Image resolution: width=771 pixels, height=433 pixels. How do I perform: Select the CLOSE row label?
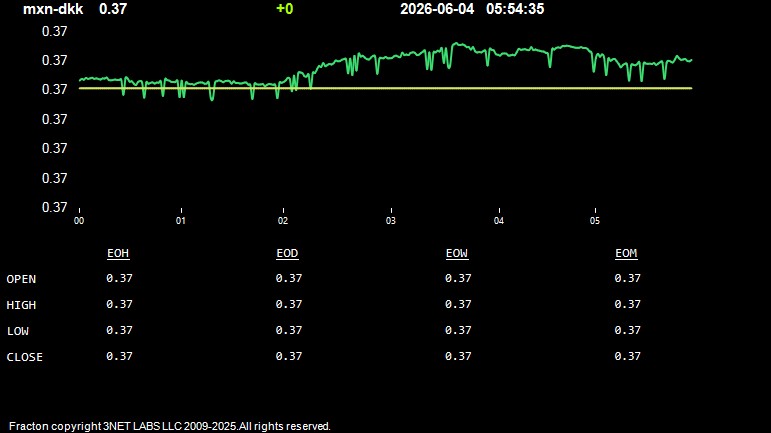click(25, 357)
